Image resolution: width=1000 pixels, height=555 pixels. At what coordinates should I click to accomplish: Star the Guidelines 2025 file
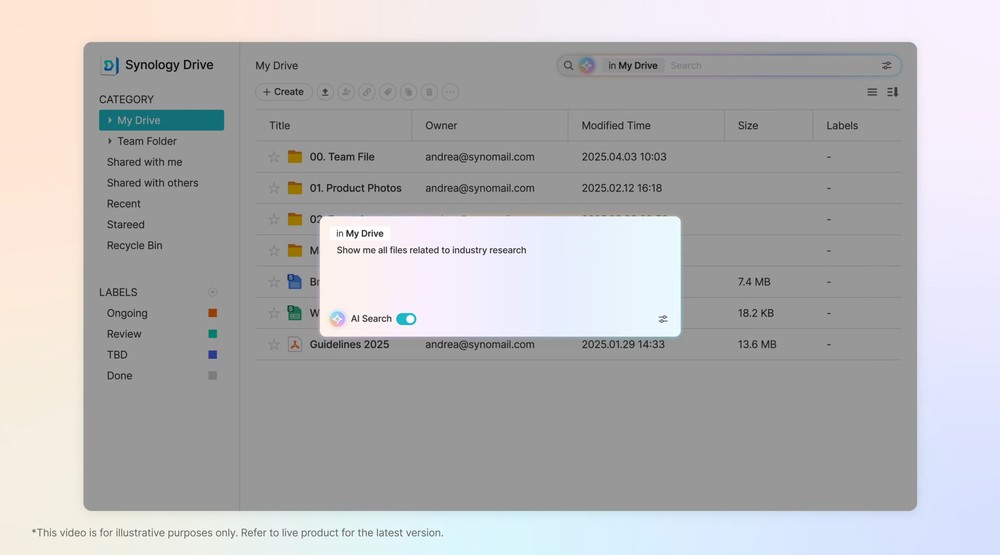[x=274, y=345]
